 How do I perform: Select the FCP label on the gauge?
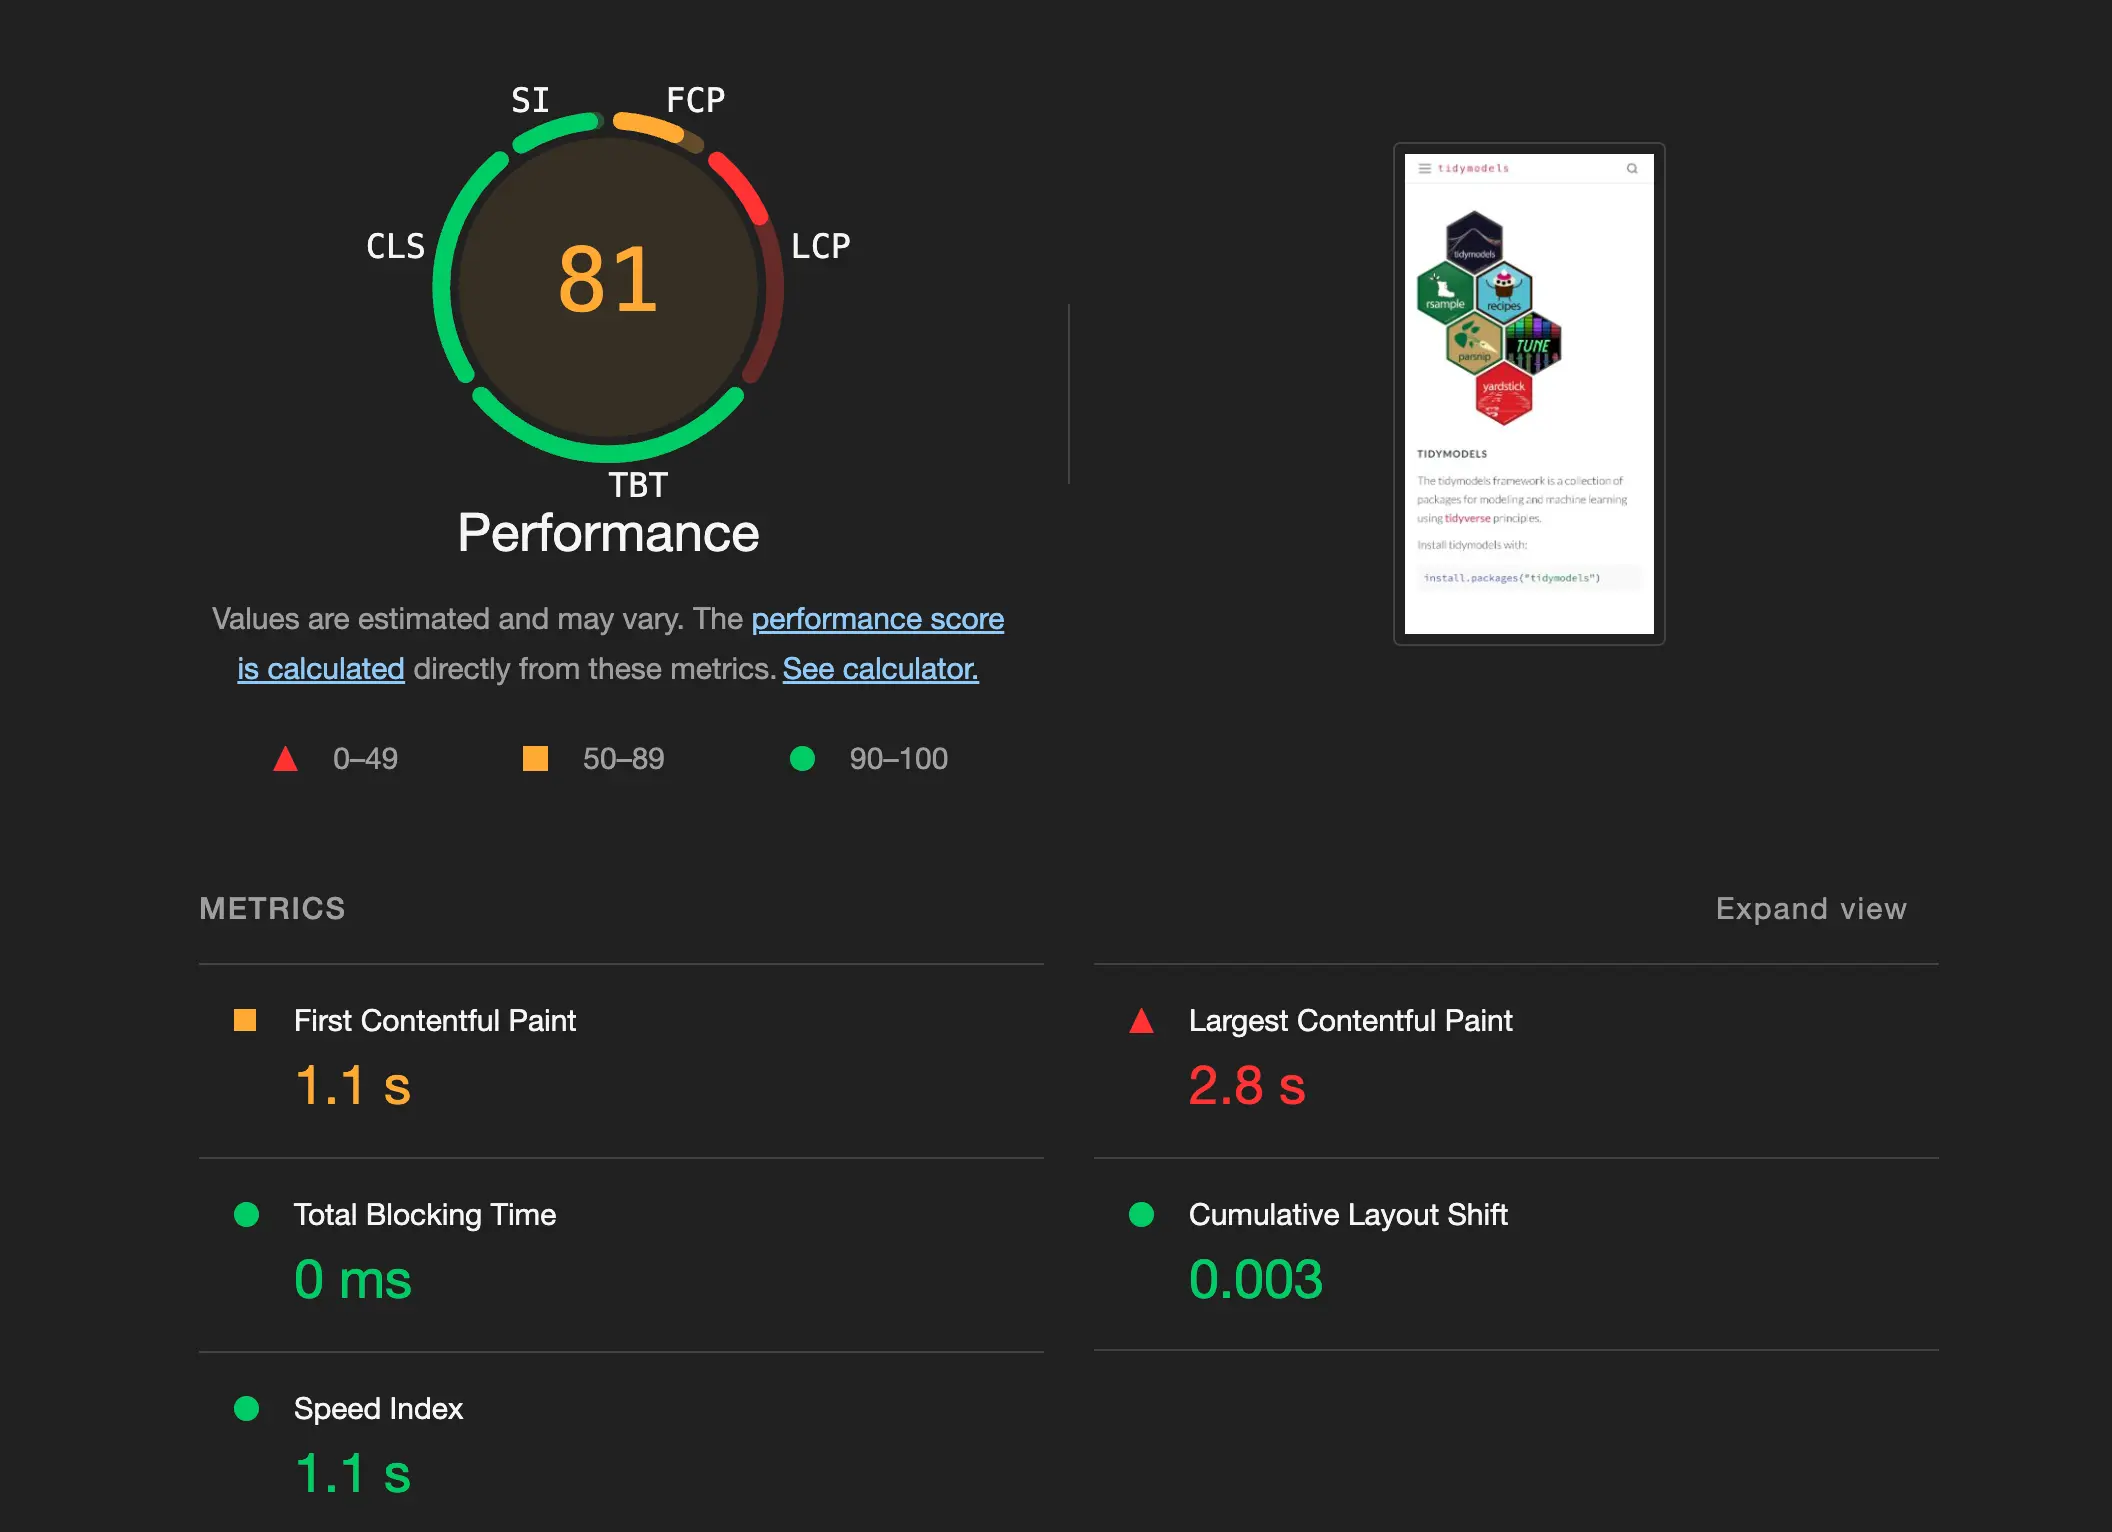tap(696, 100)
